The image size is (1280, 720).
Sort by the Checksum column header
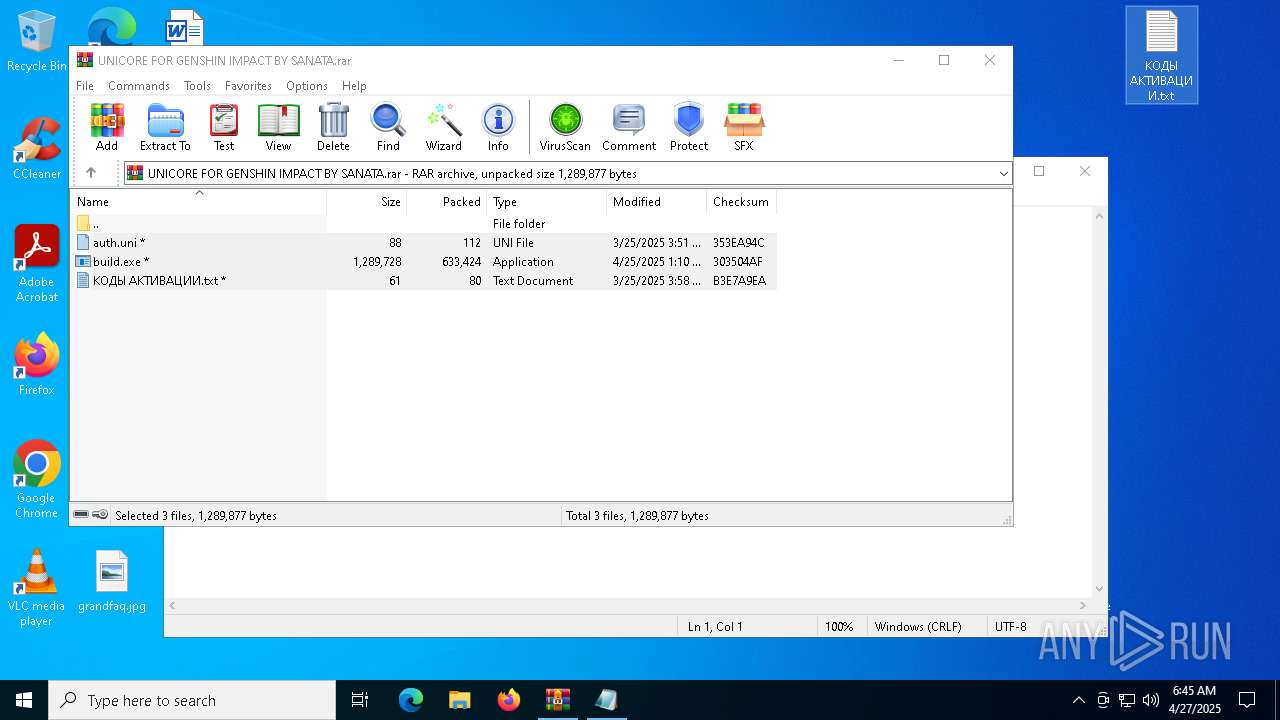741,202
